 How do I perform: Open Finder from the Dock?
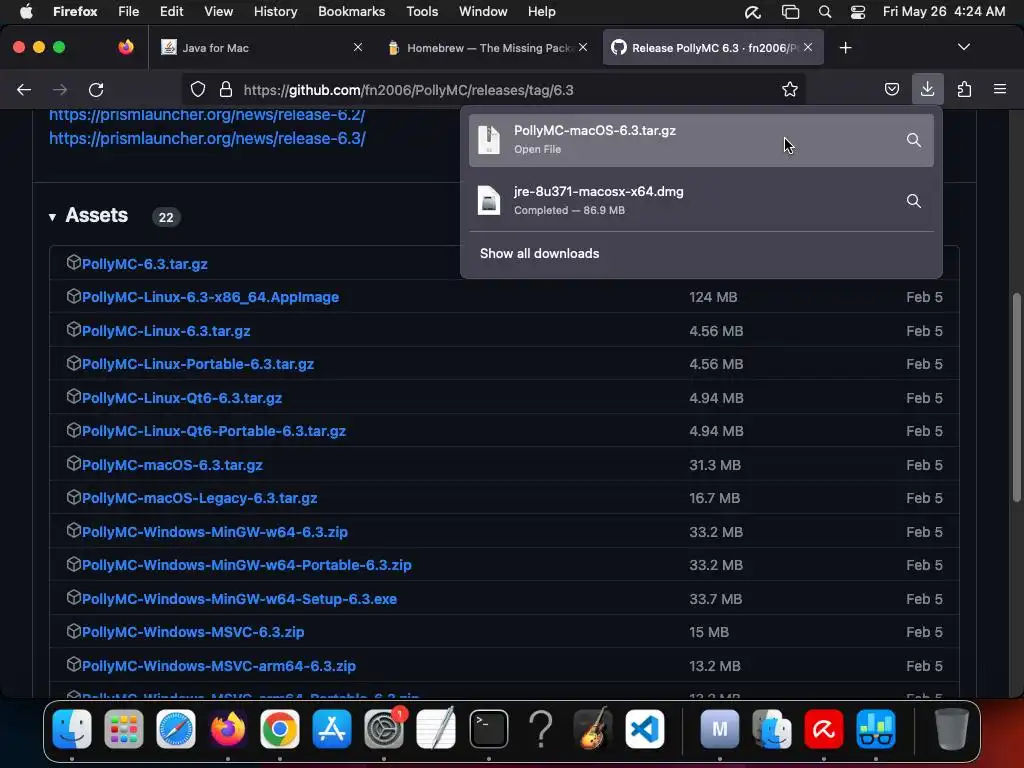click(72, 729)
